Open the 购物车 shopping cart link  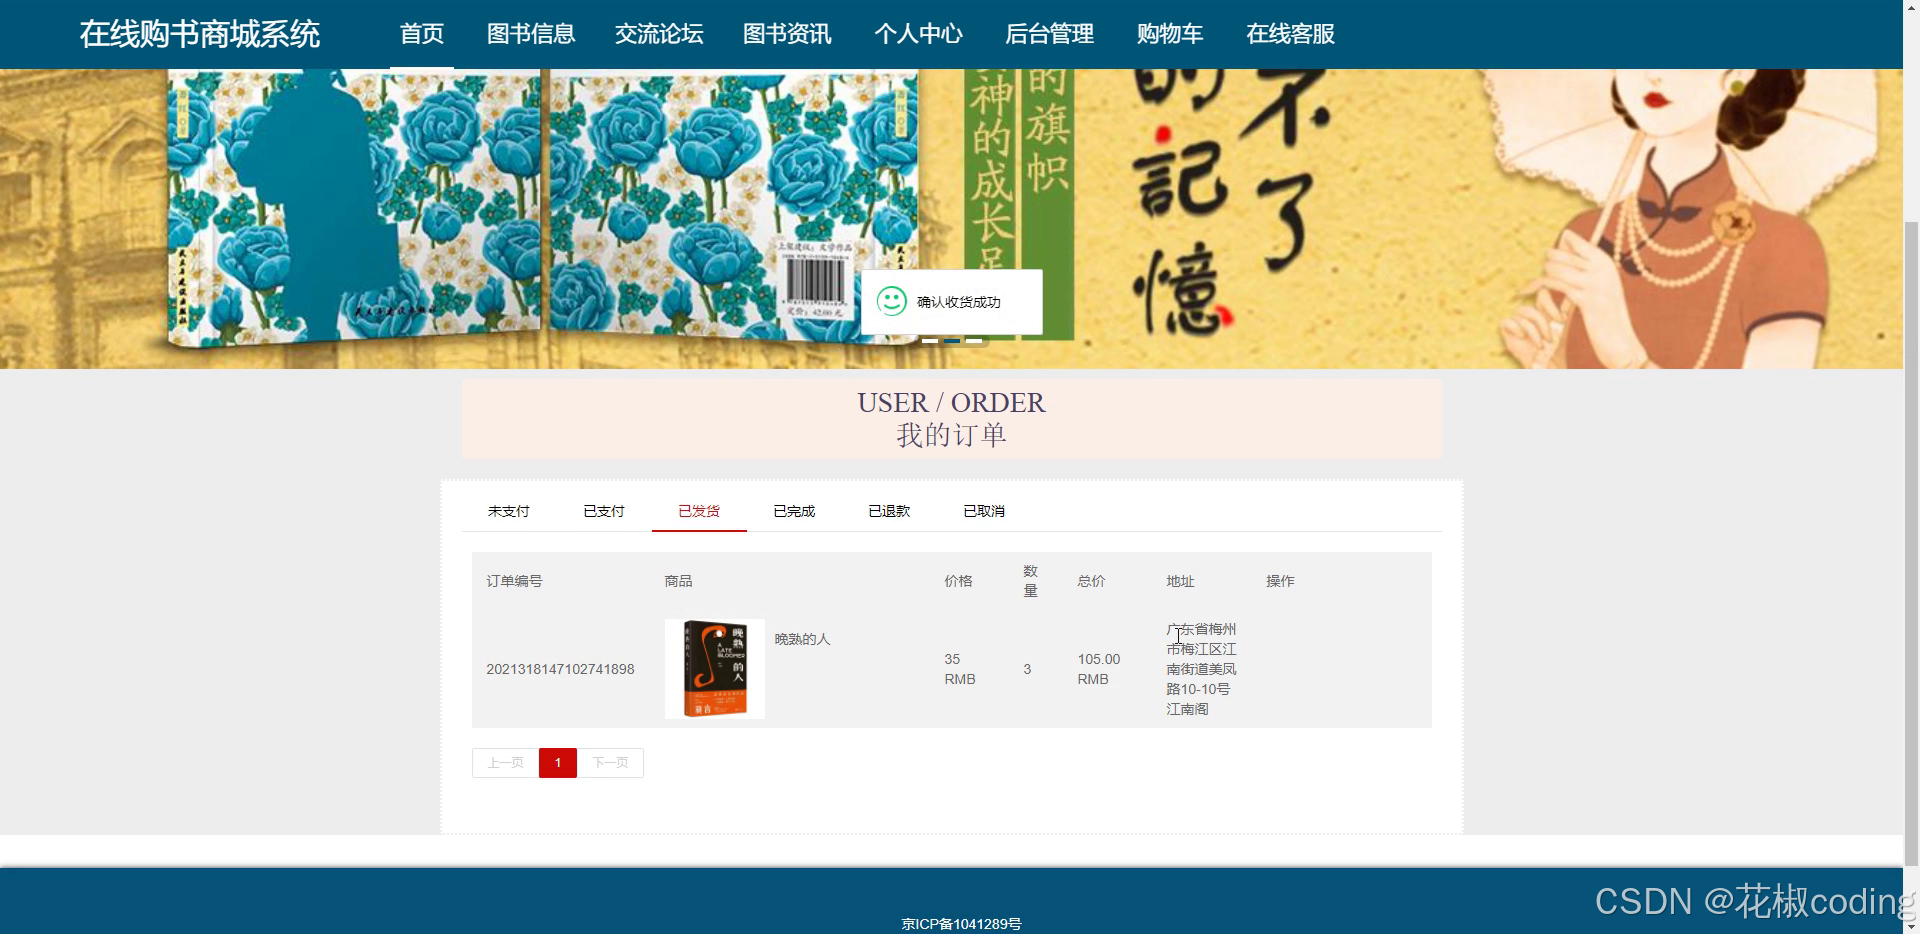(1170, 34)
